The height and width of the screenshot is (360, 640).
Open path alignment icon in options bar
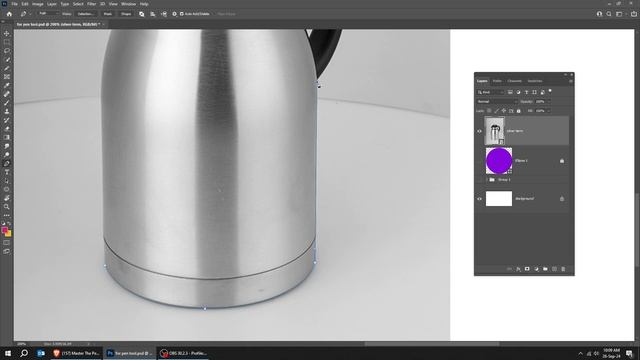pyautogui.click(x=153, y=14)
